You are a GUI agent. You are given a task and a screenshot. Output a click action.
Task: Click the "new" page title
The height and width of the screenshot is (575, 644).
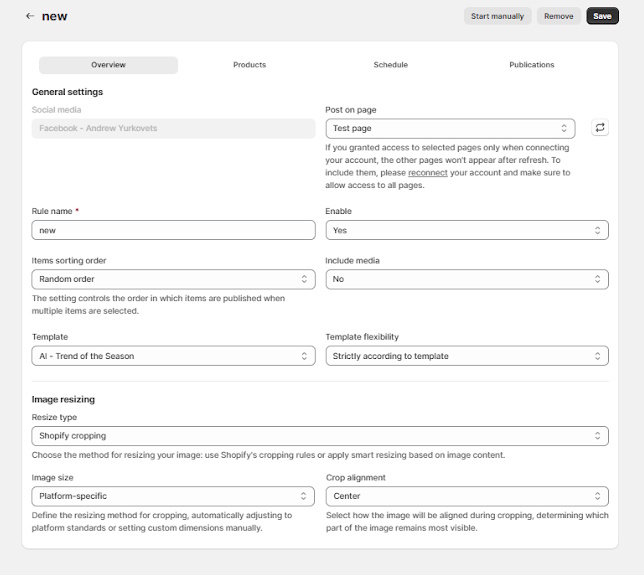click(54, 16)
